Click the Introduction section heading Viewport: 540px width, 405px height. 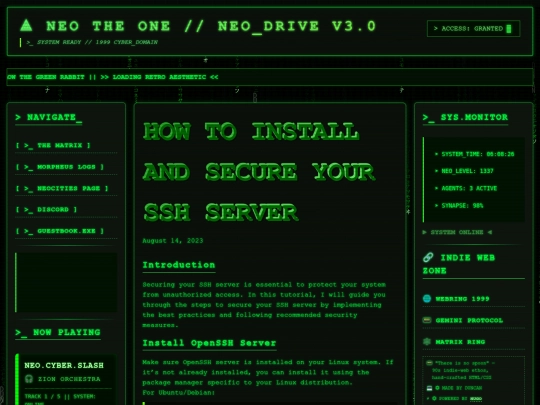[179, 265]
